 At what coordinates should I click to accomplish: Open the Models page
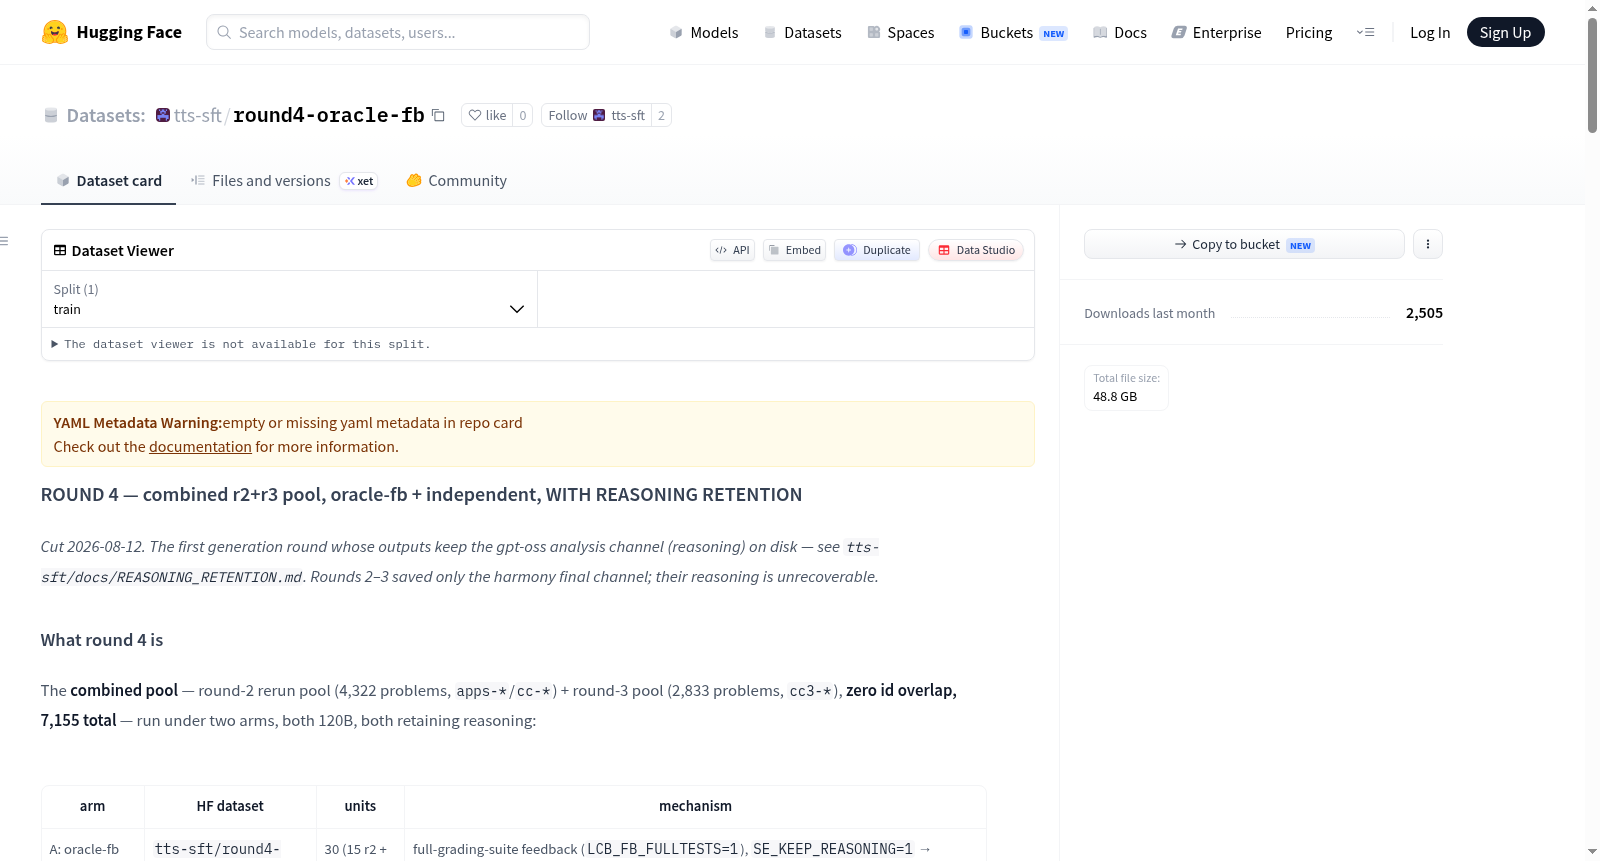coord(704,32)
